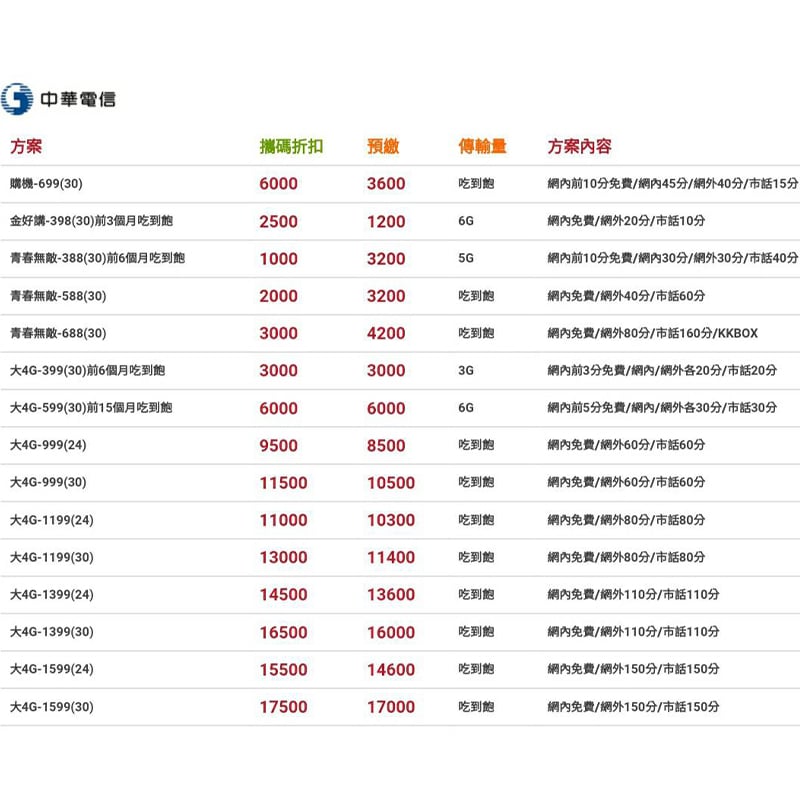This screenshot has height=800, width=800.
Task: Click discount value 2500
Action: 279,221
